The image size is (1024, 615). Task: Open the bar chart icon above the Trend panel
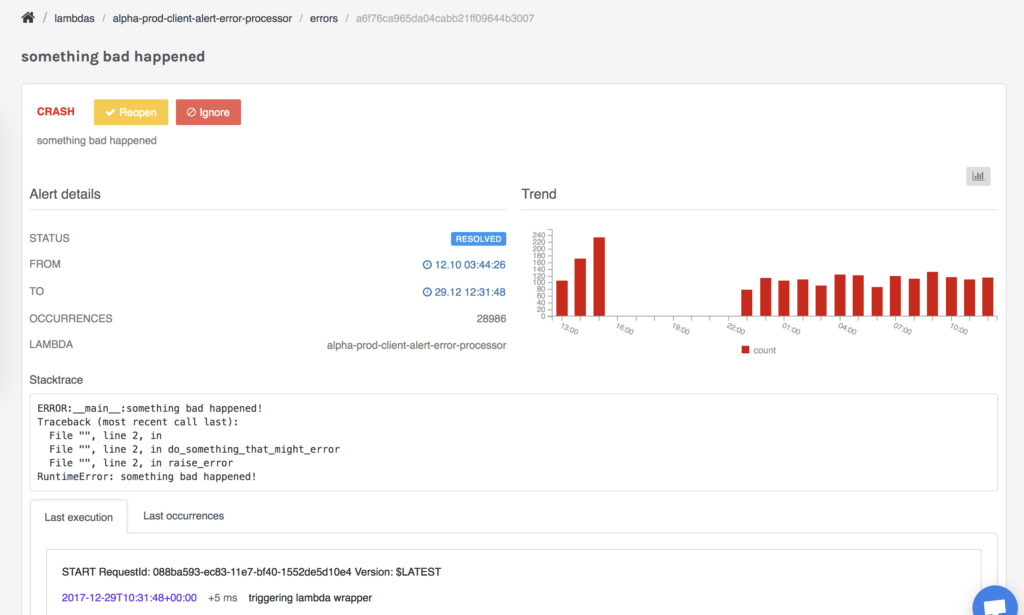click(x=977, y=176)
